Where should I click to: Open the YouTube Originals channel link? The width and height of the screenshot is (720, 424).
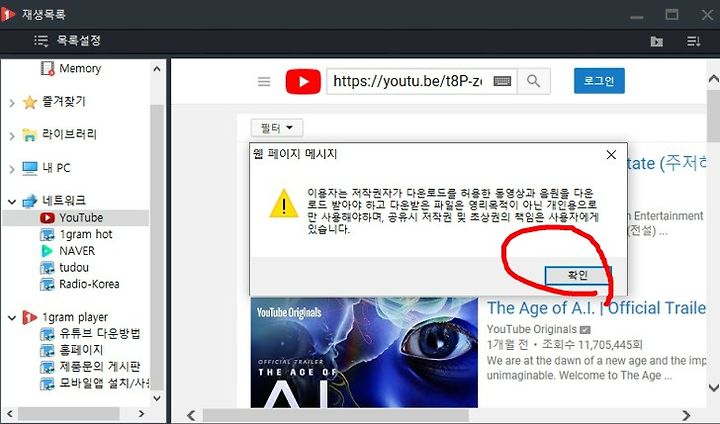pyautogui.click(x=531, y=329)
